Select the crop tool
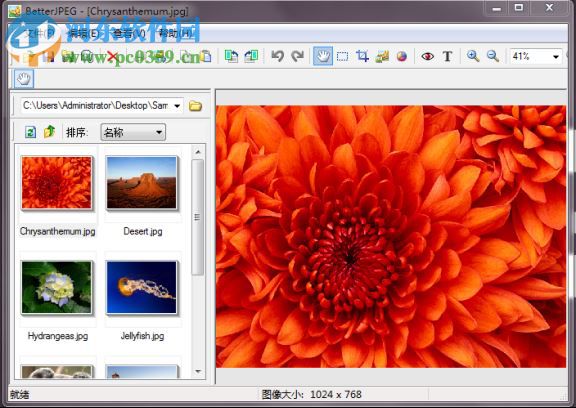576x408 pixels. click(x=362, y=57)
